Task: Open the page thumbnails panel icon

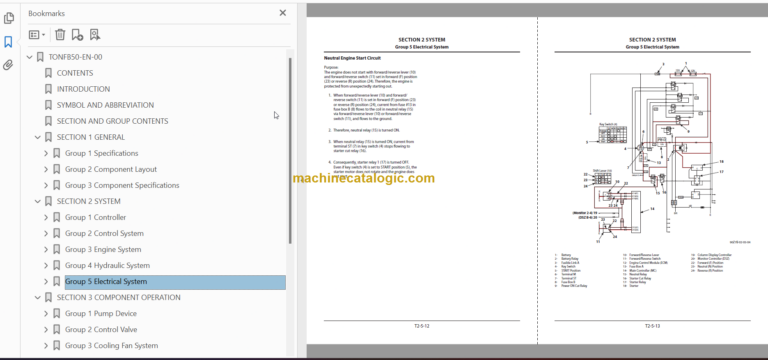Action: [x=8, y=19]
